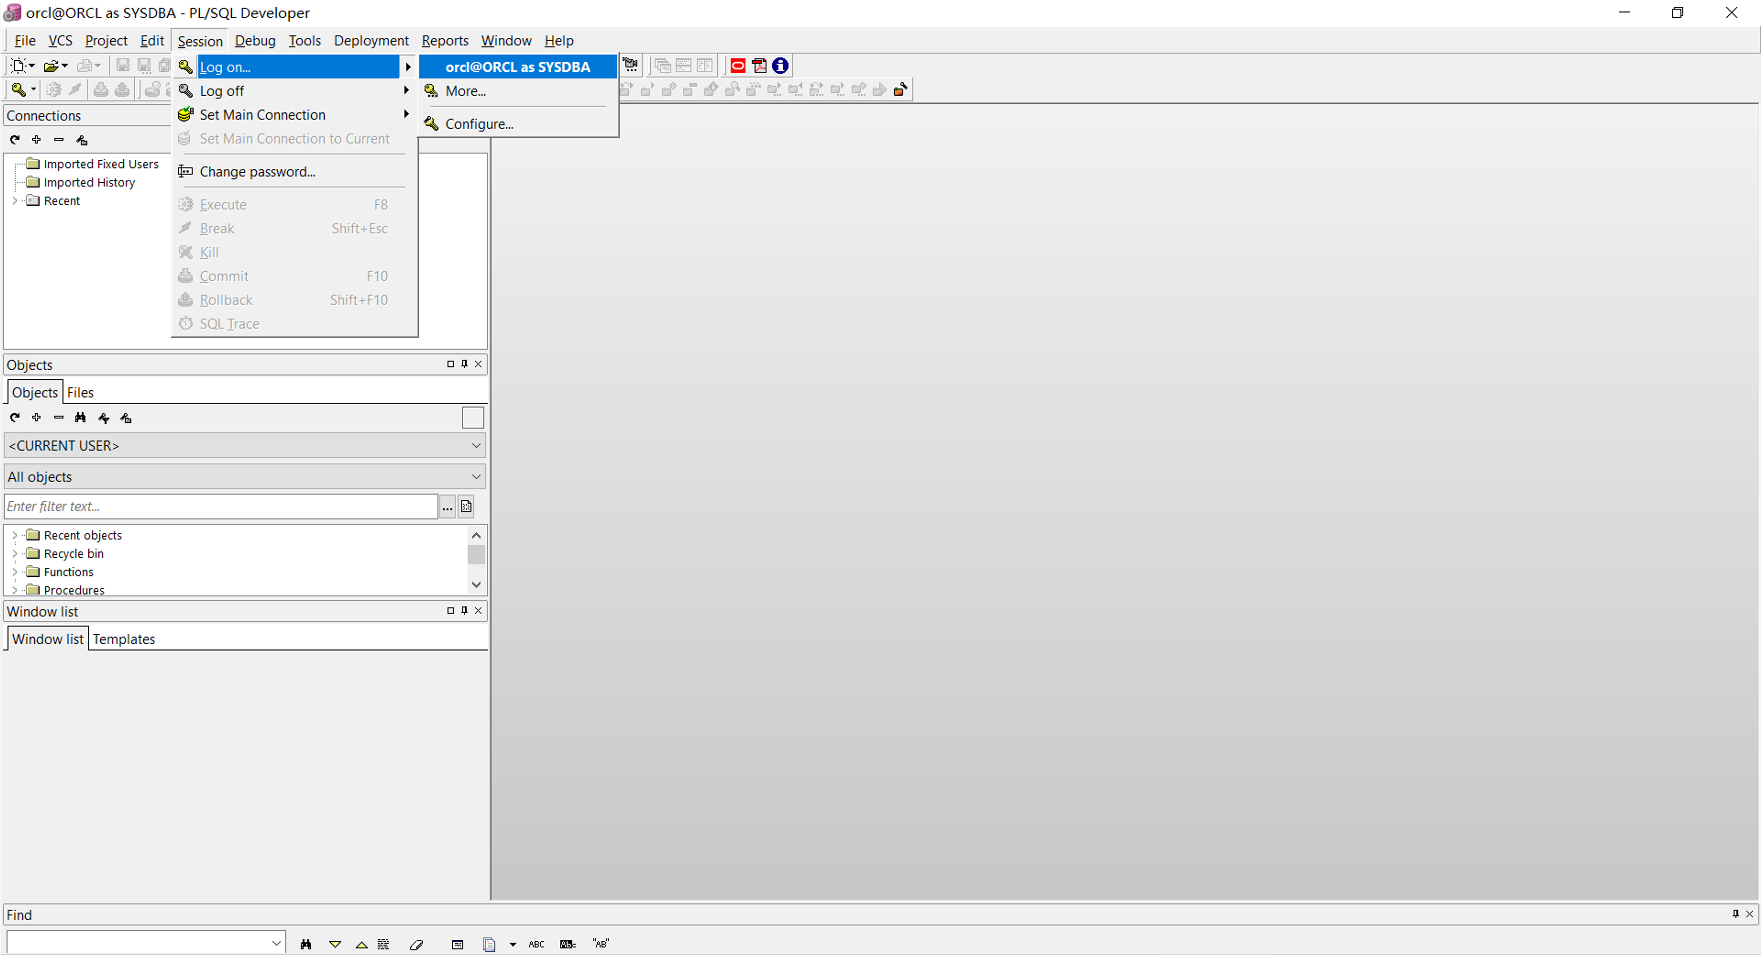Open the Log off submenu
This screenshot has width=1761, height=955.
pos(294,91)
